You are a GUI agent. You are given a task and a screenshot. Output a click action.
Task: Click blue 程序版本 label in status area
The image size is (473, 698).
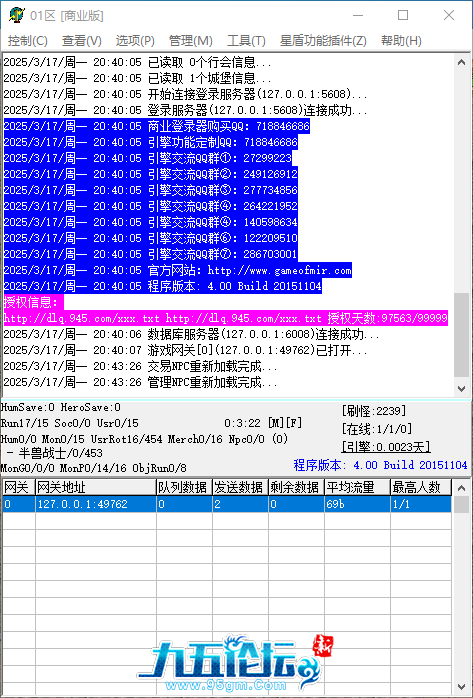[380, 466]
